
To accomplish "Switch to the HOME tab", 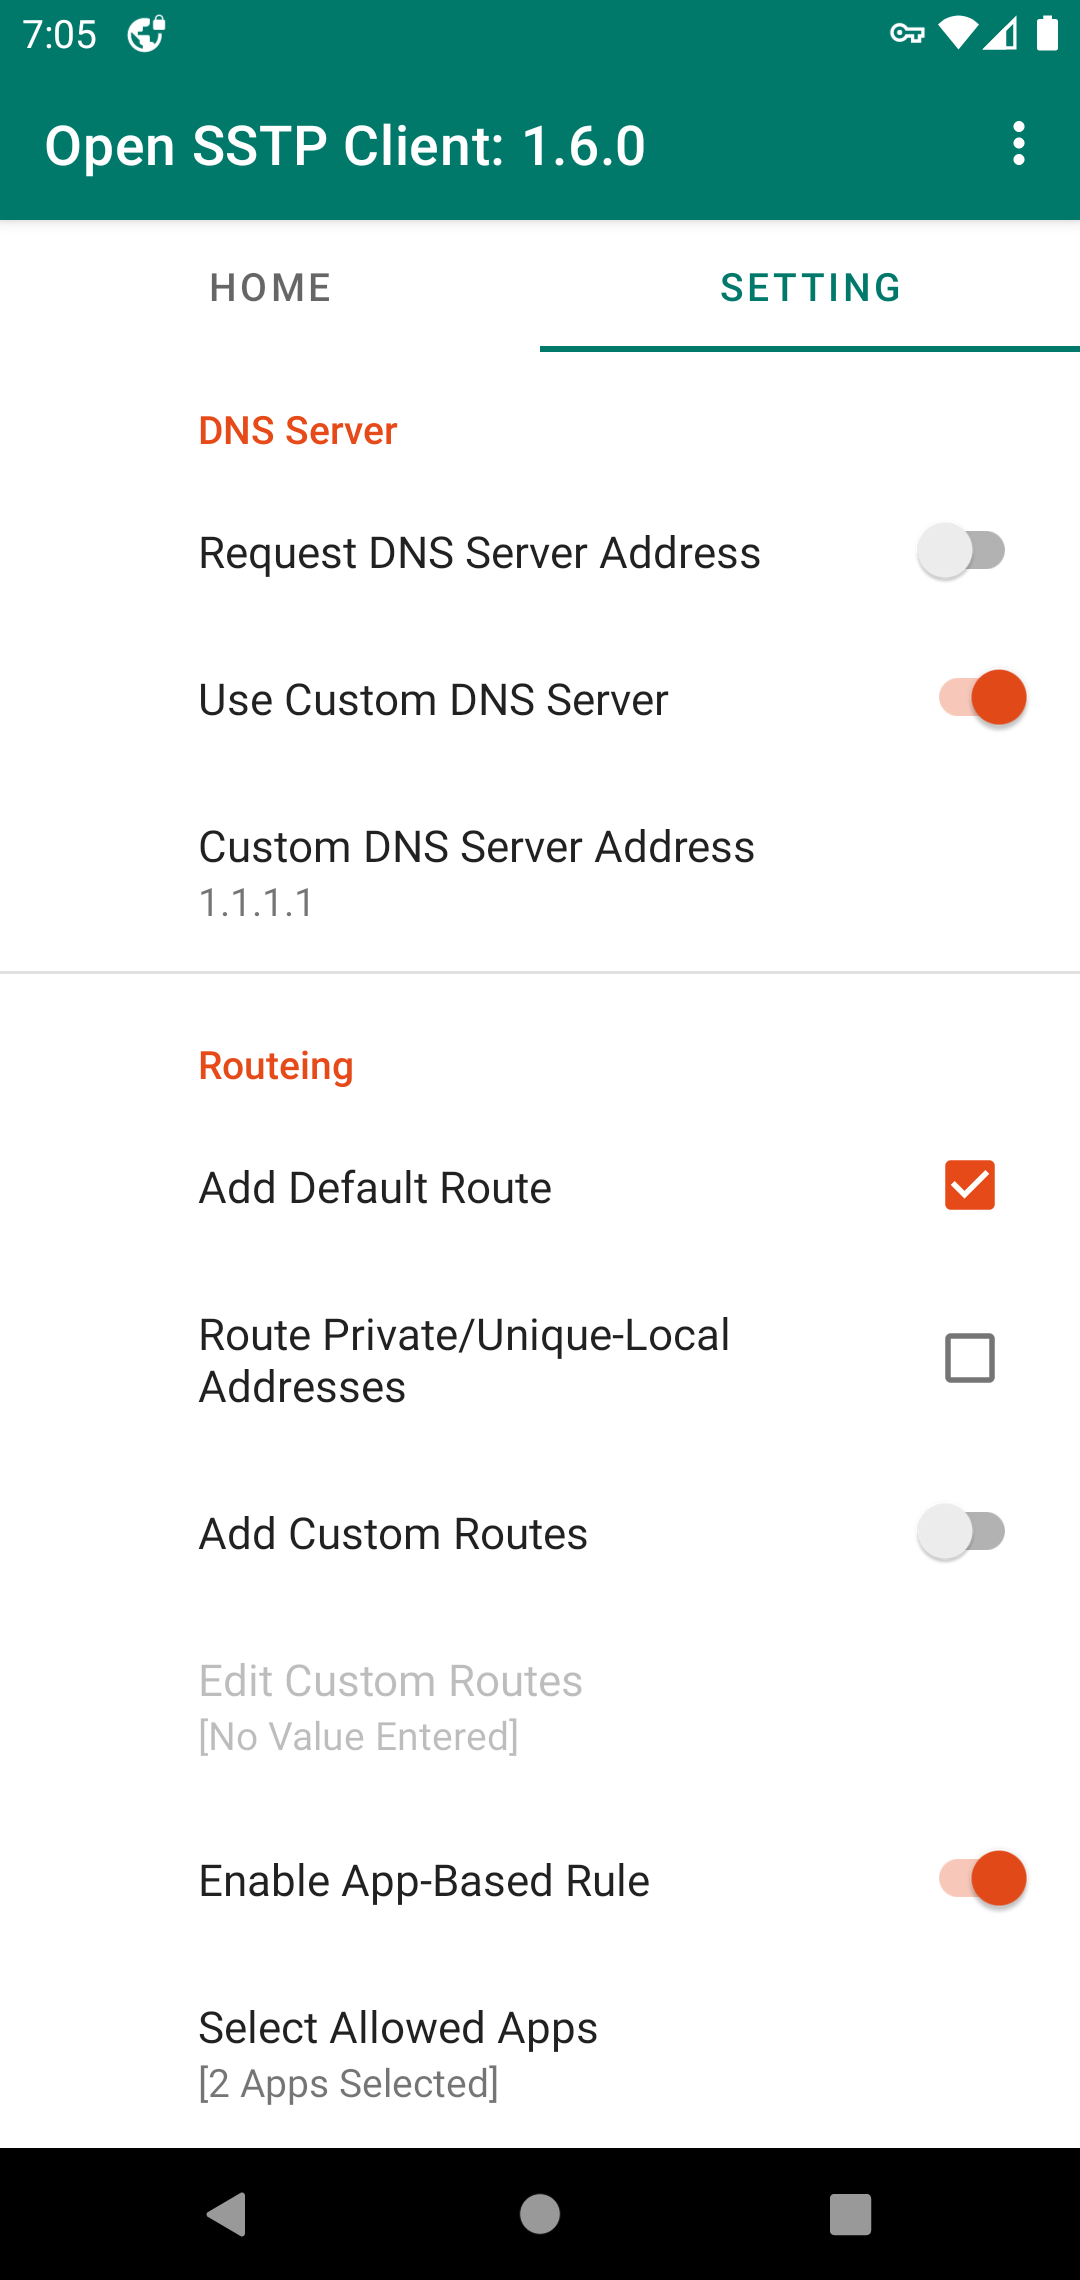I will pos(270,288).
